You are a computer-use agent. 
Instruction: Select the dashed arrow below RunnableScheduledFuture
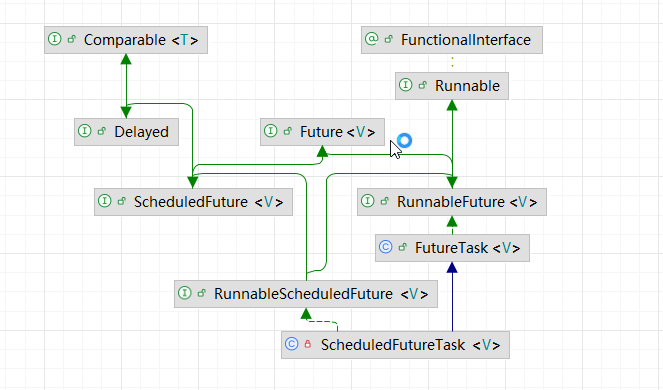click(321, 320)
